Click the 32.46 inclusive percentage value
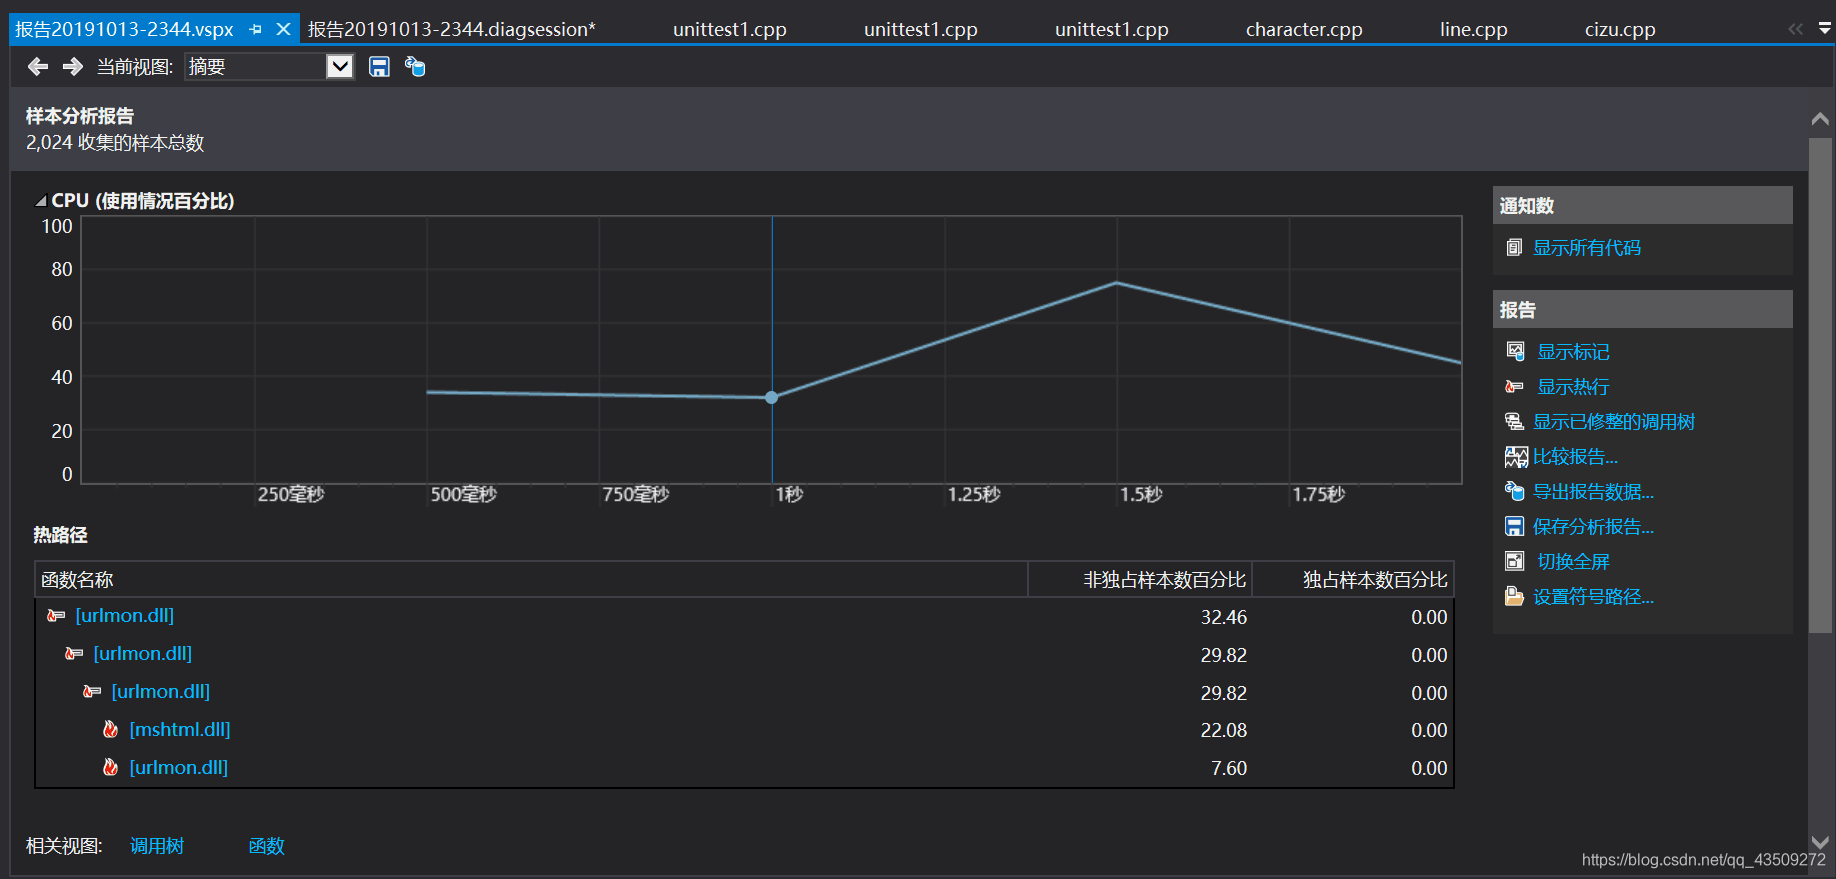Image resolution: width=1836 pixels, height=879 pixels. click(x=1224, y=617)
